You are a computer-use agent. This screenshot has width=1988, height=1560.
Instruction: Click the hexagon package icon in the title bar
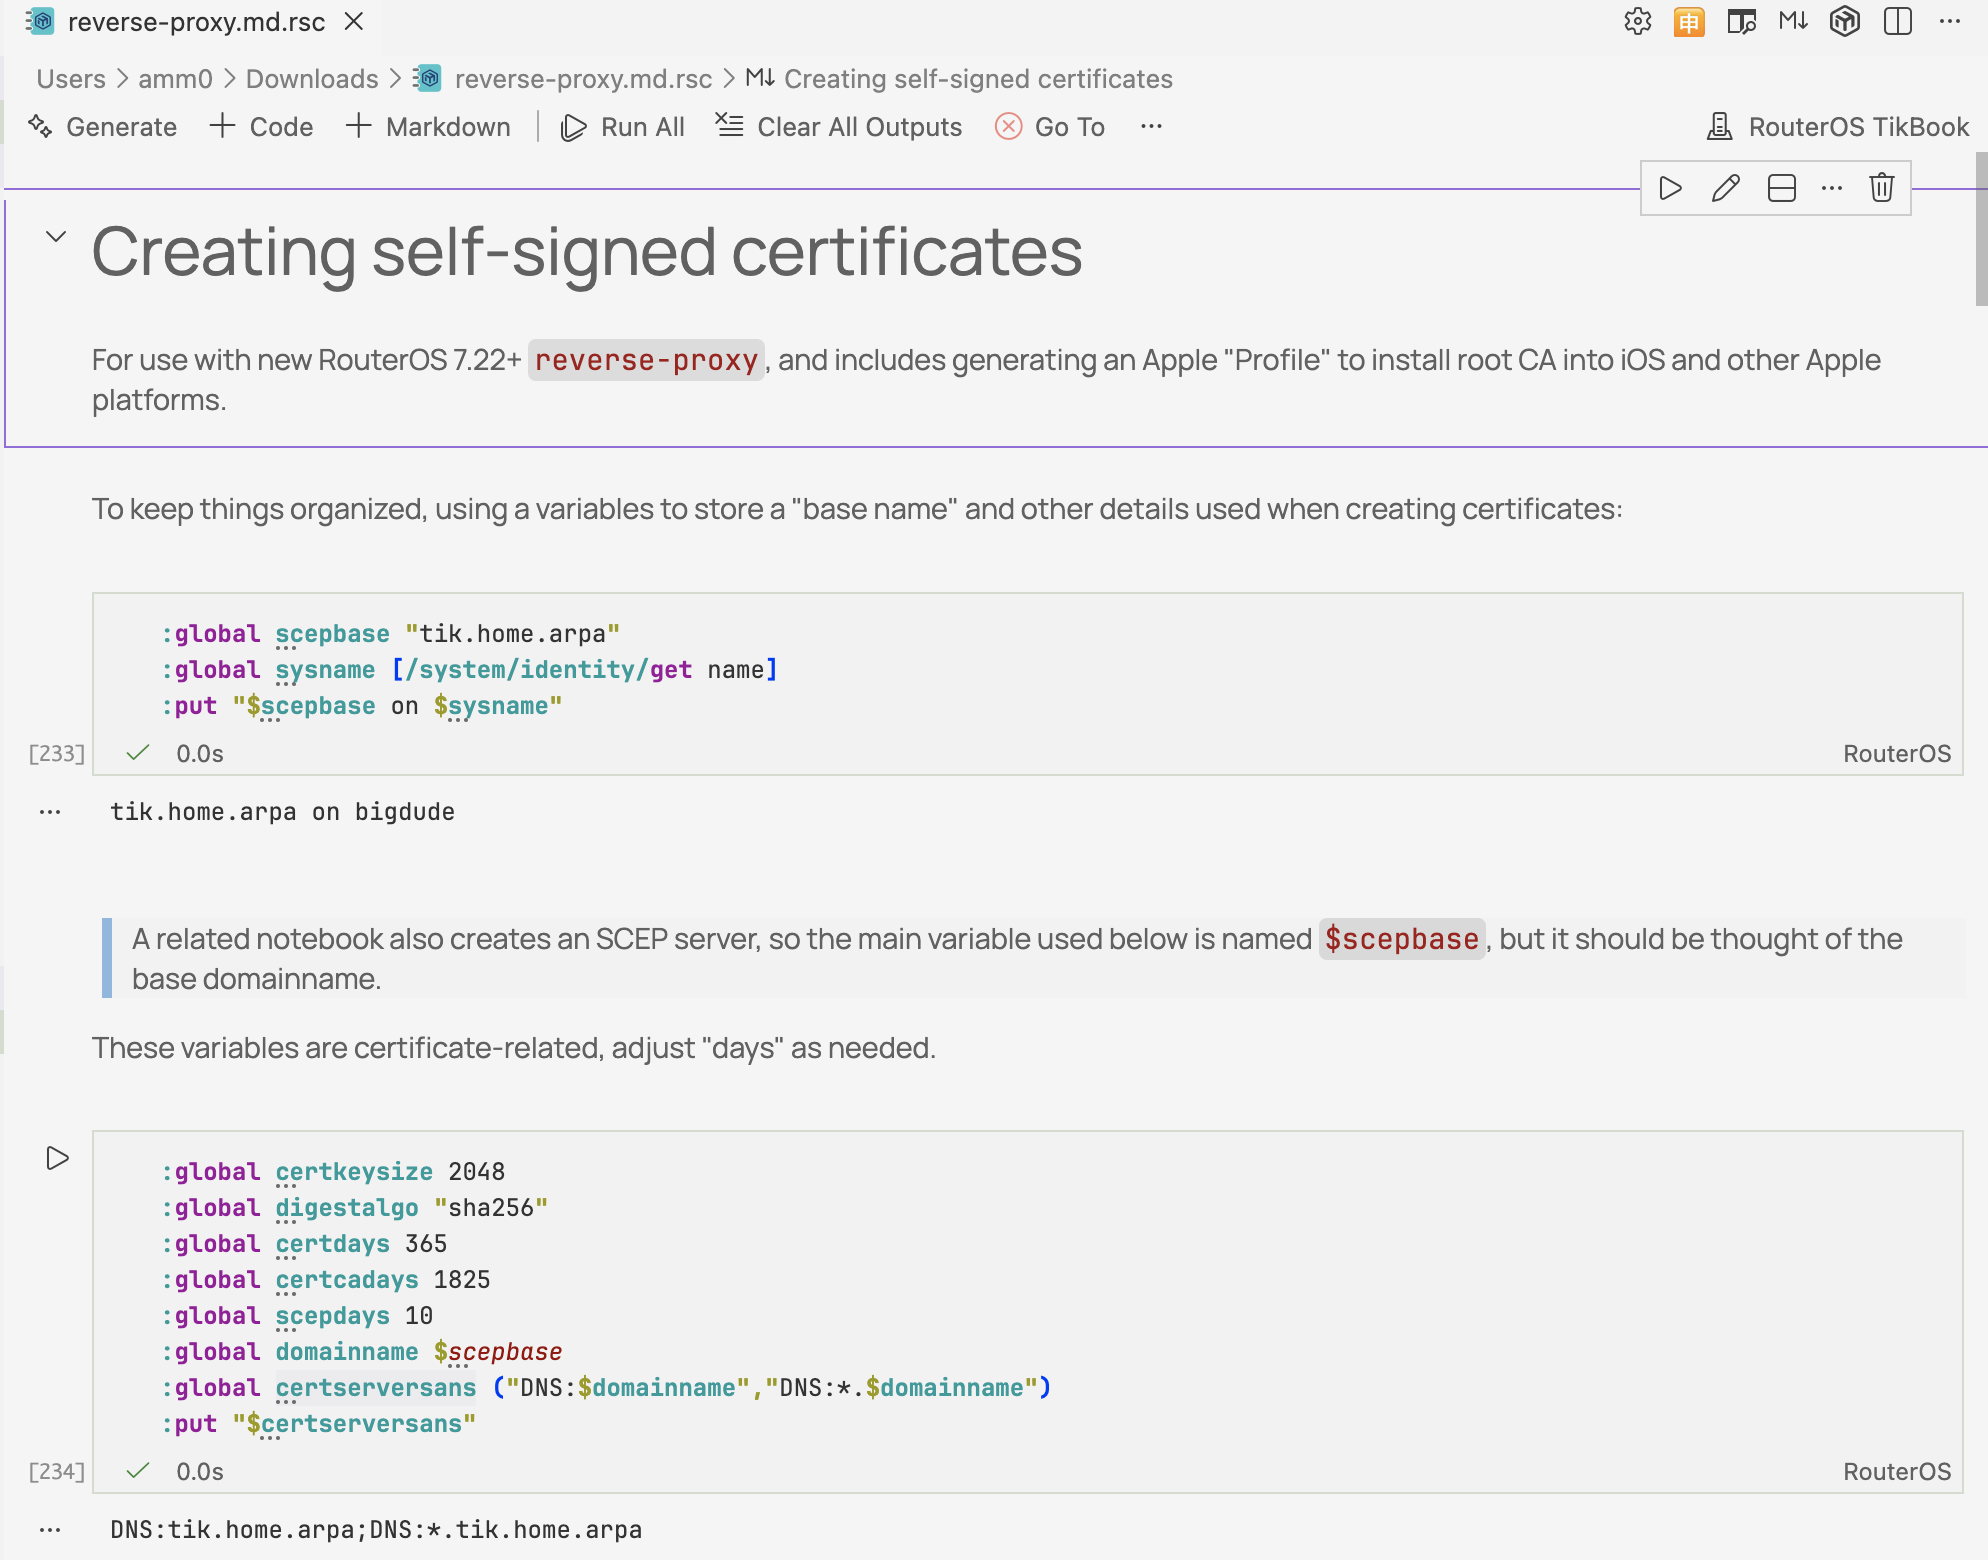[x=1845, y=21]
